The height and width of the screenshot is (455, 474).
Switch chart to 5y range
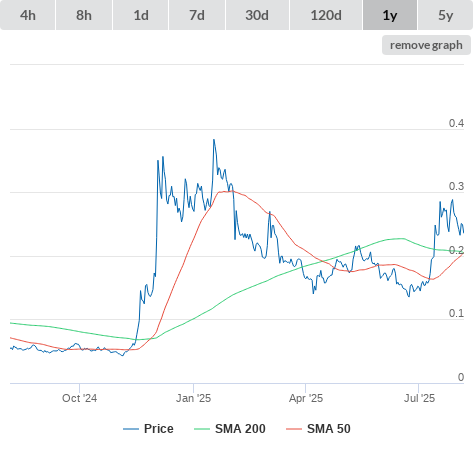click(x=445, y=15)
